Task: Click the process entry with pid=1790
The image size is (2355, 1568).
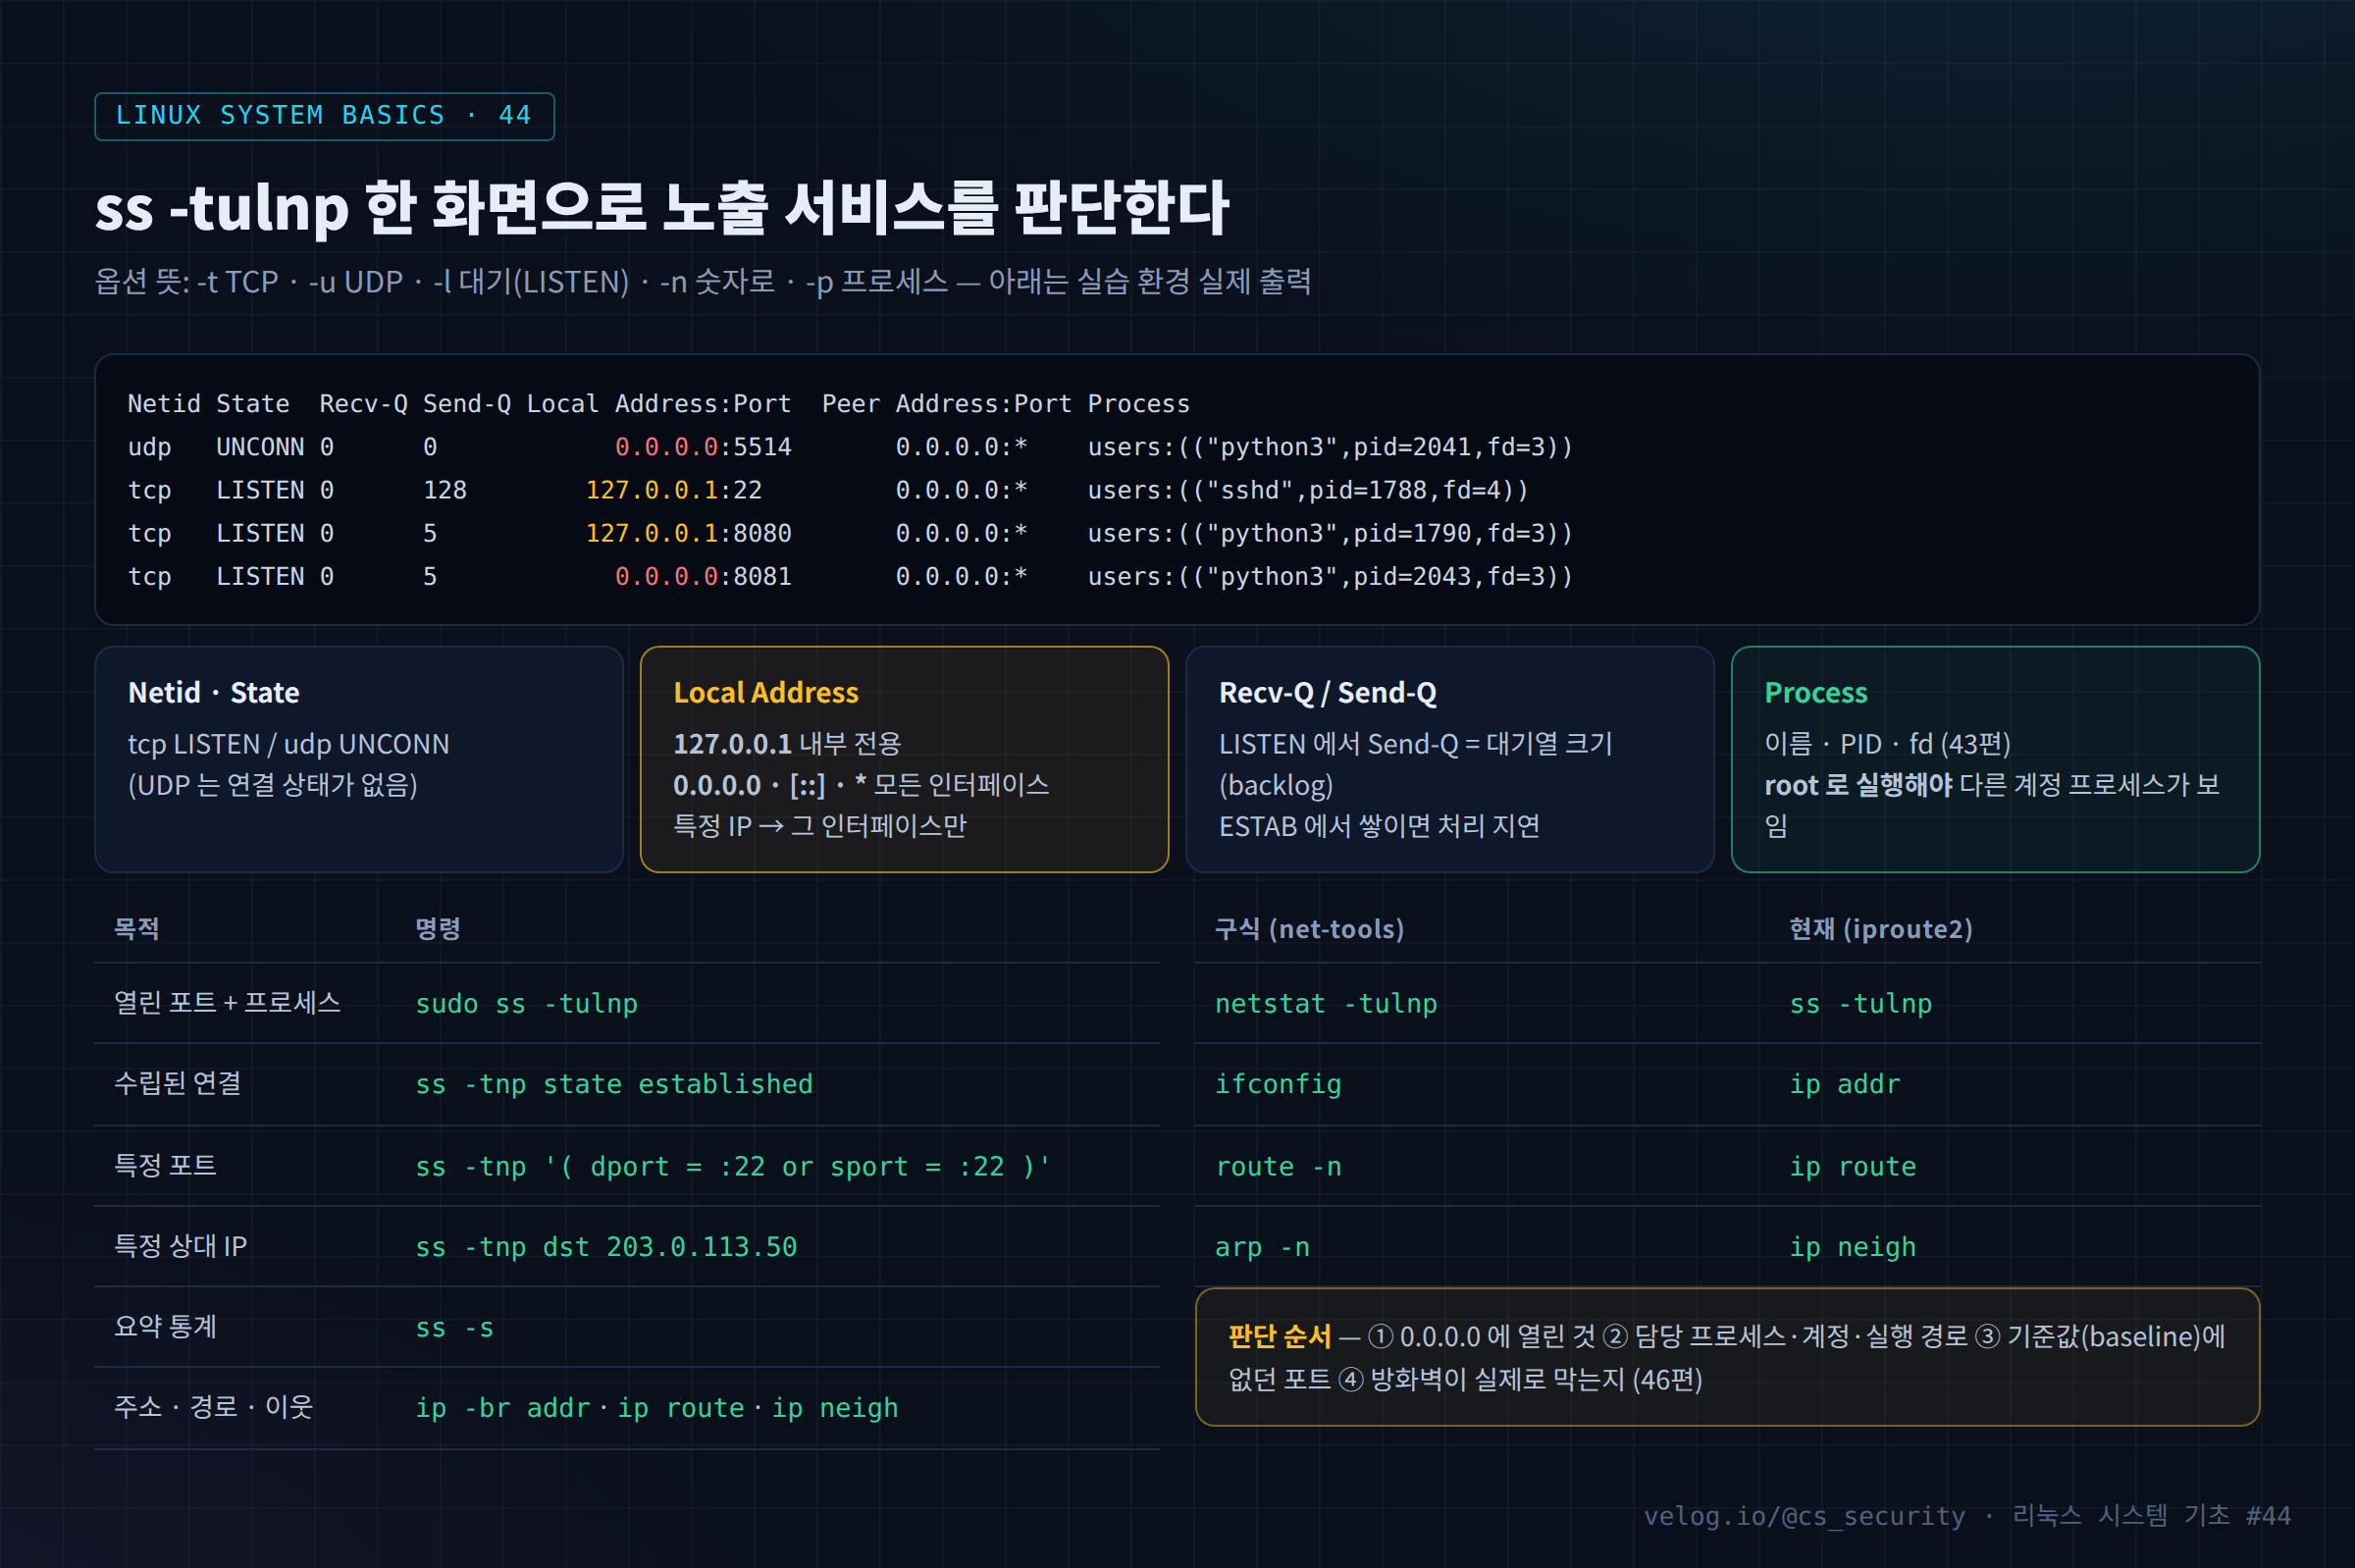Action: point(1330,533)
